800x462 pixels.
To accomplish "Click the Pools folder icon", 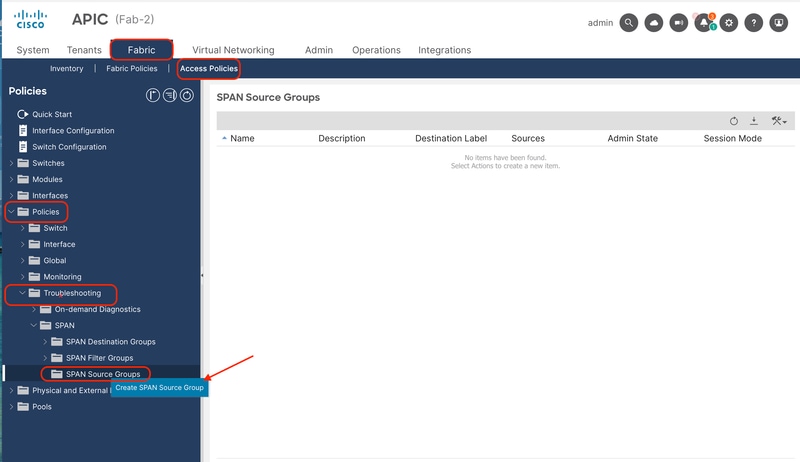I will click(x=23, y=406).
